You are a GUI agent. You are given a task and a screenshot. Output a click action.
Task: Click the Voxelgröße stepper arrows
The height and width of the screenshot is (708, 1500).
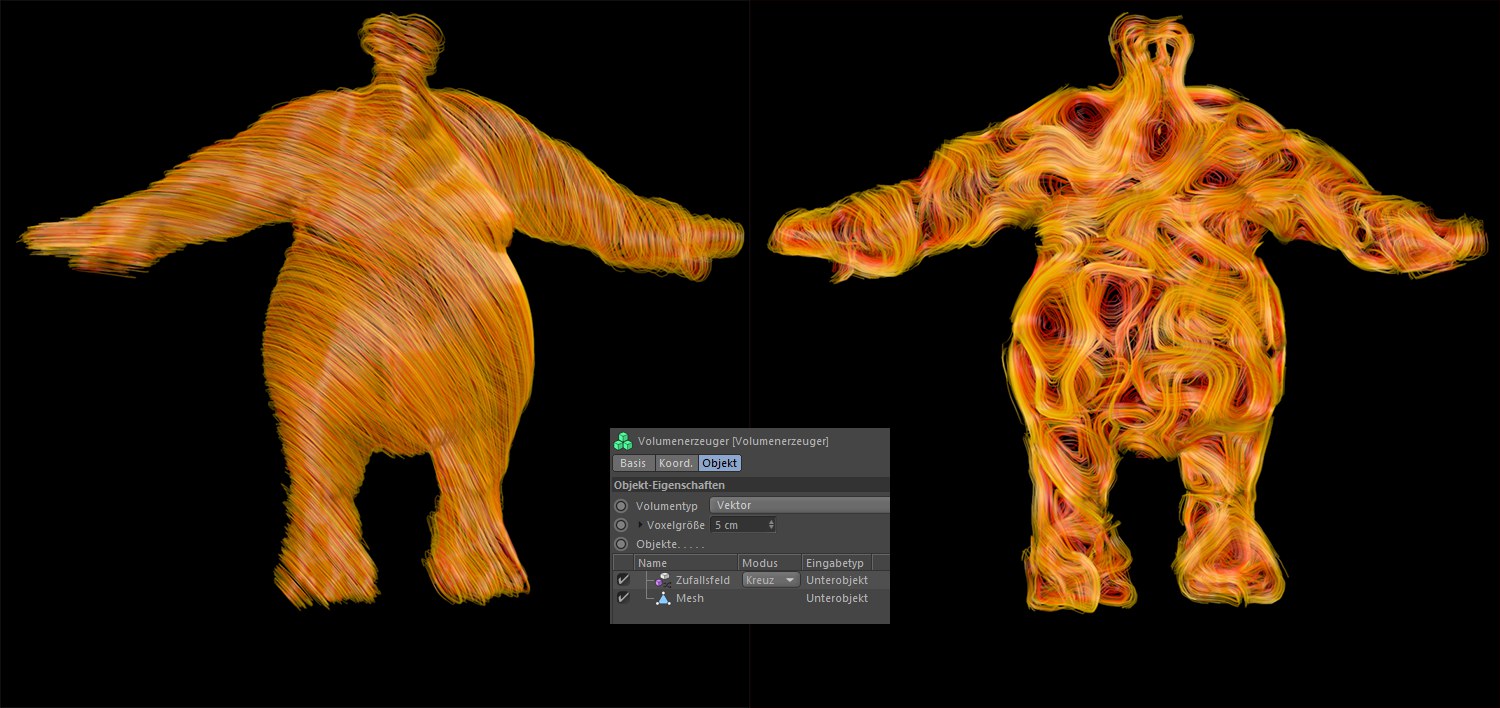click(771, 525)
